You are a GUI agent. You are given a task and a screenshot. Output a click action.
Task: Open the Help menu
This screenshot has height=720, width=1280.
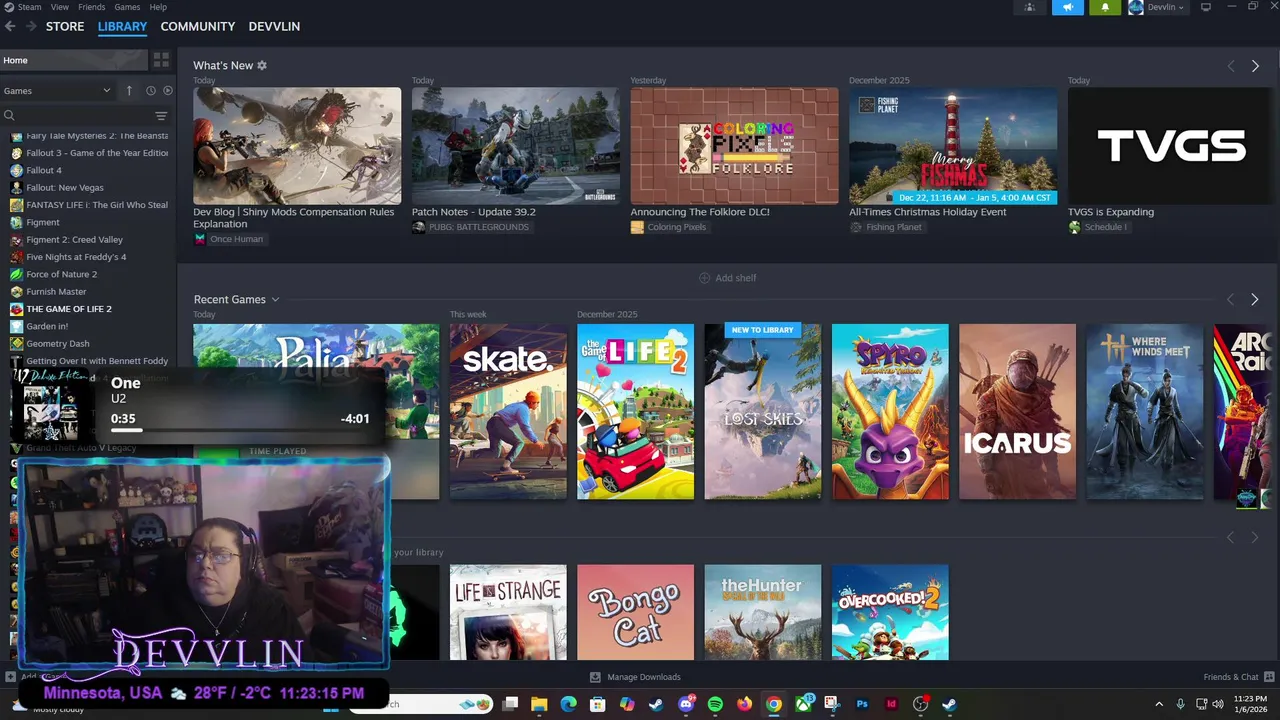point(158,7)
